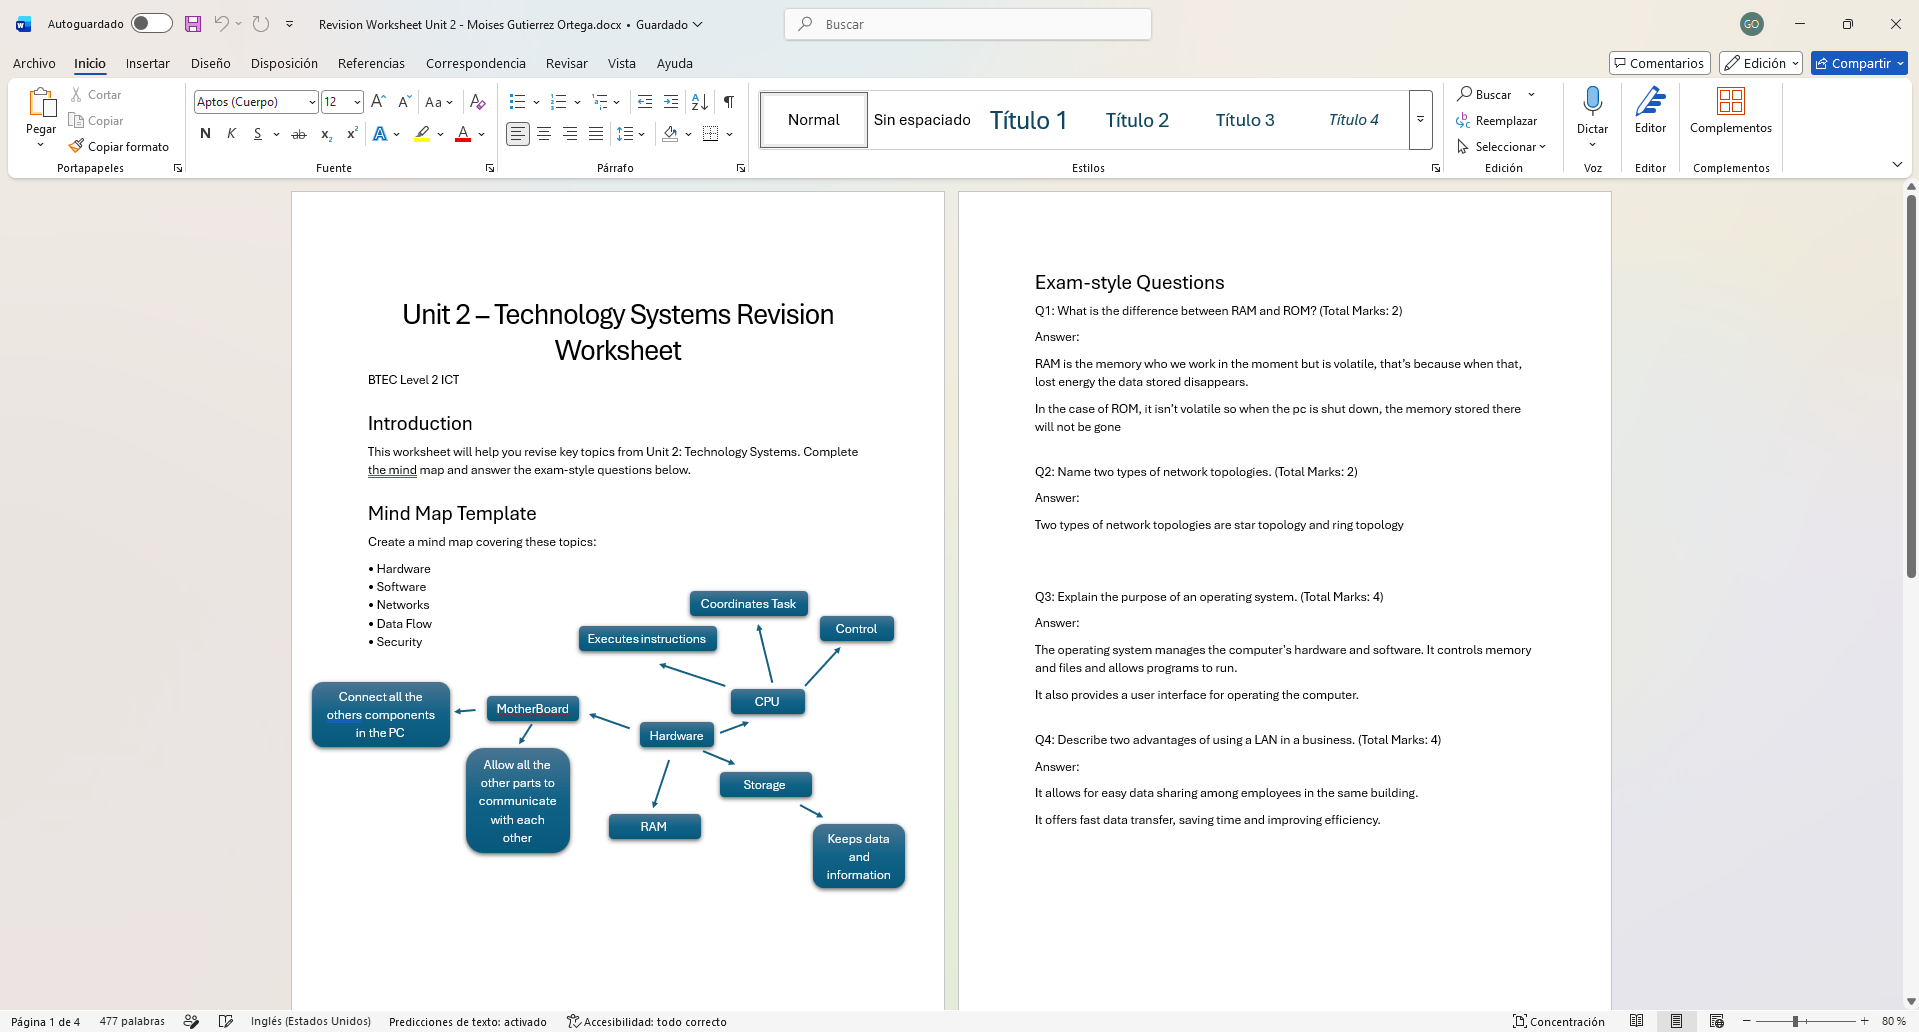This screenshot has width=1919, height=1032.
Task: Collapse the ribbon chevron
Action: point(1897,164)
